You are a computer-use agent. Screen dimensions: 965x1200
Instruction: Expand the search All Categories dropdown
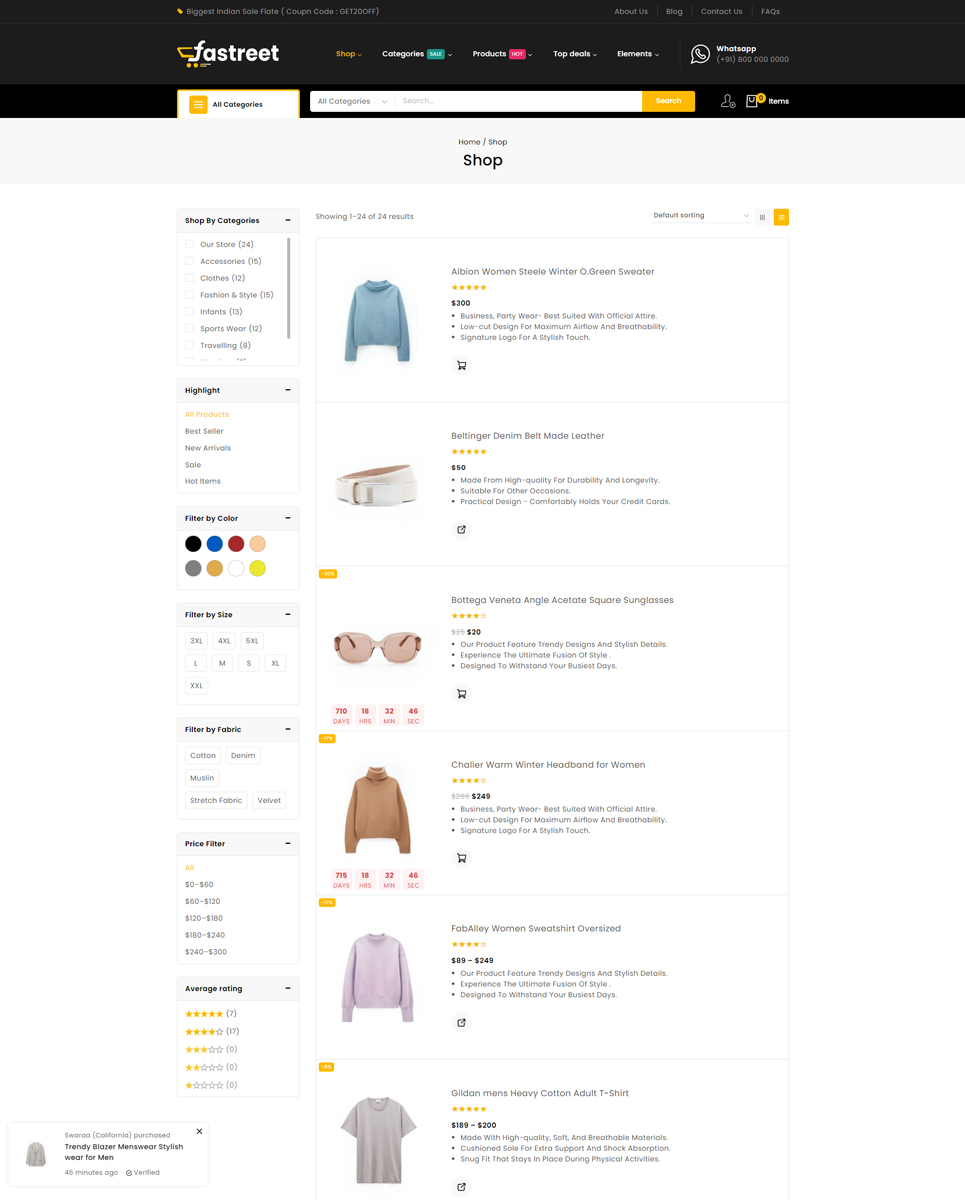(x=352, y=101)
